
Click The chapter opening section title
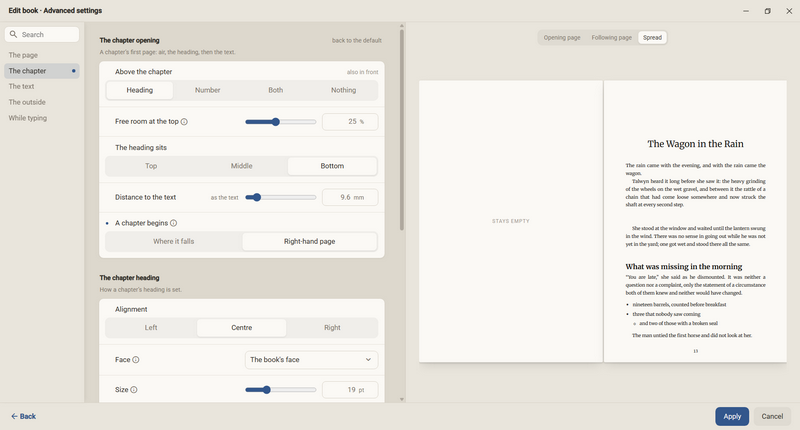click(130, 40)
